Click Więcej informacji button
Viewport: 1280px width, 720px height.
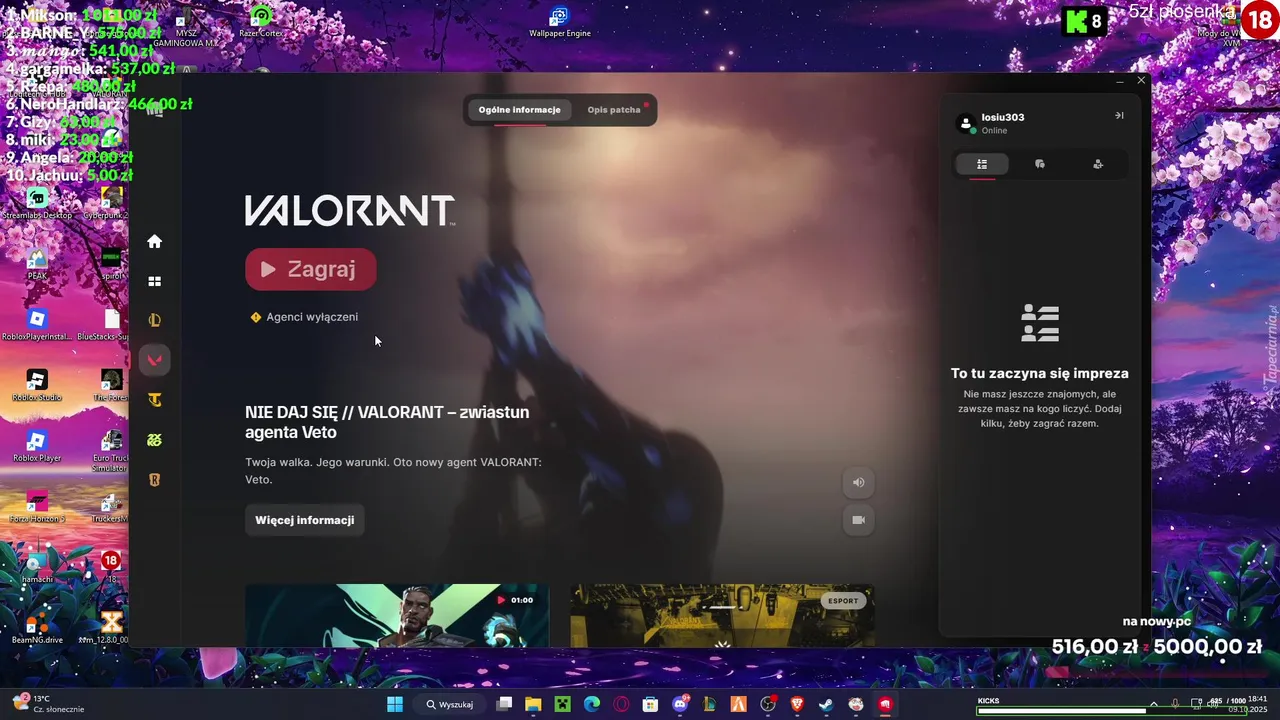[x=305, y=520]
